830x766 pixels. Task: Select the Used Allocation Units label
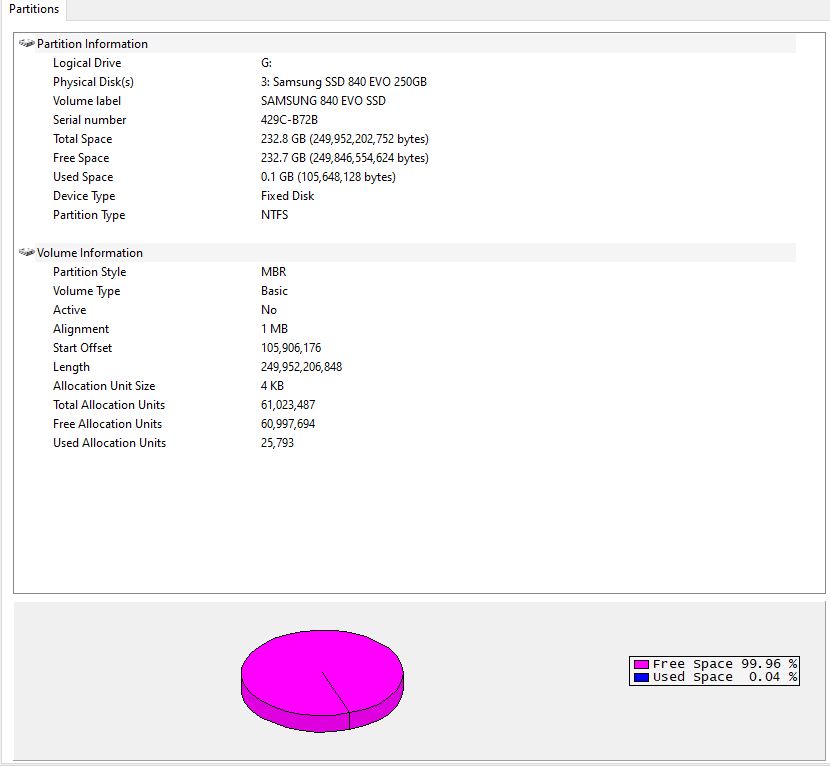110,443
